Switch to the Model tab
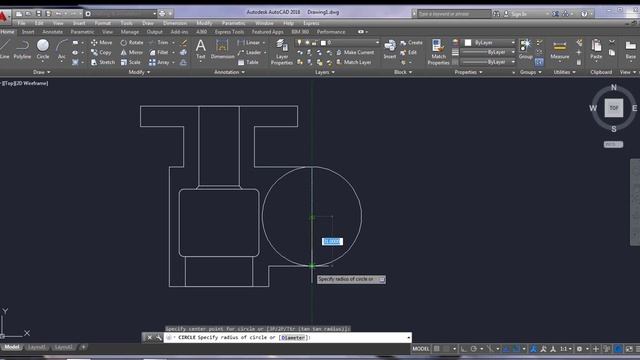 (x=12, y=347)
